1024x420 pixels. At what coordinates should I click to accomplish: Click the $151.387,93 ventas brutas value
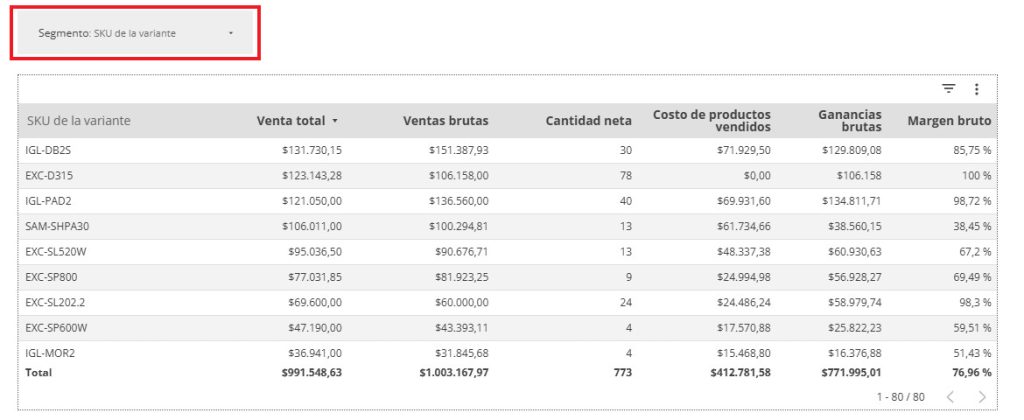coord(458,150)
